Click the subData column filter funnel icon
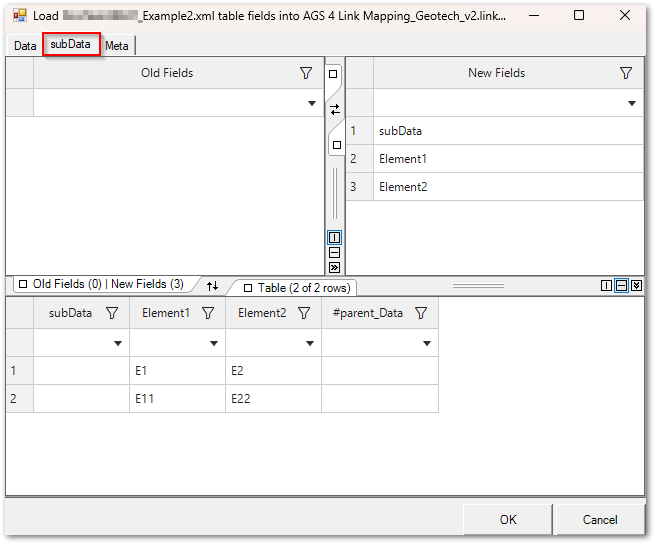This screenshot has width=655, height=544. [112, 313]
